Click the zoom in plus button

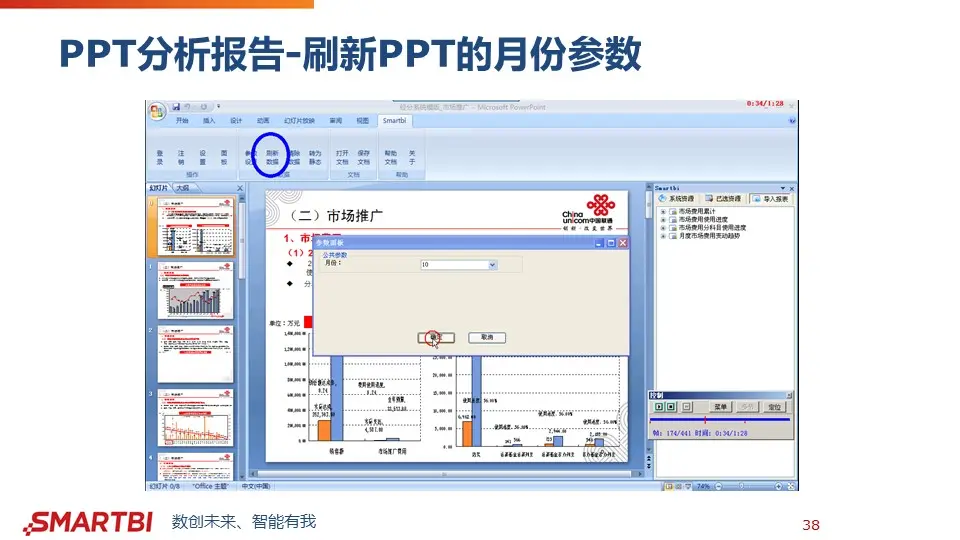[778, 486]
